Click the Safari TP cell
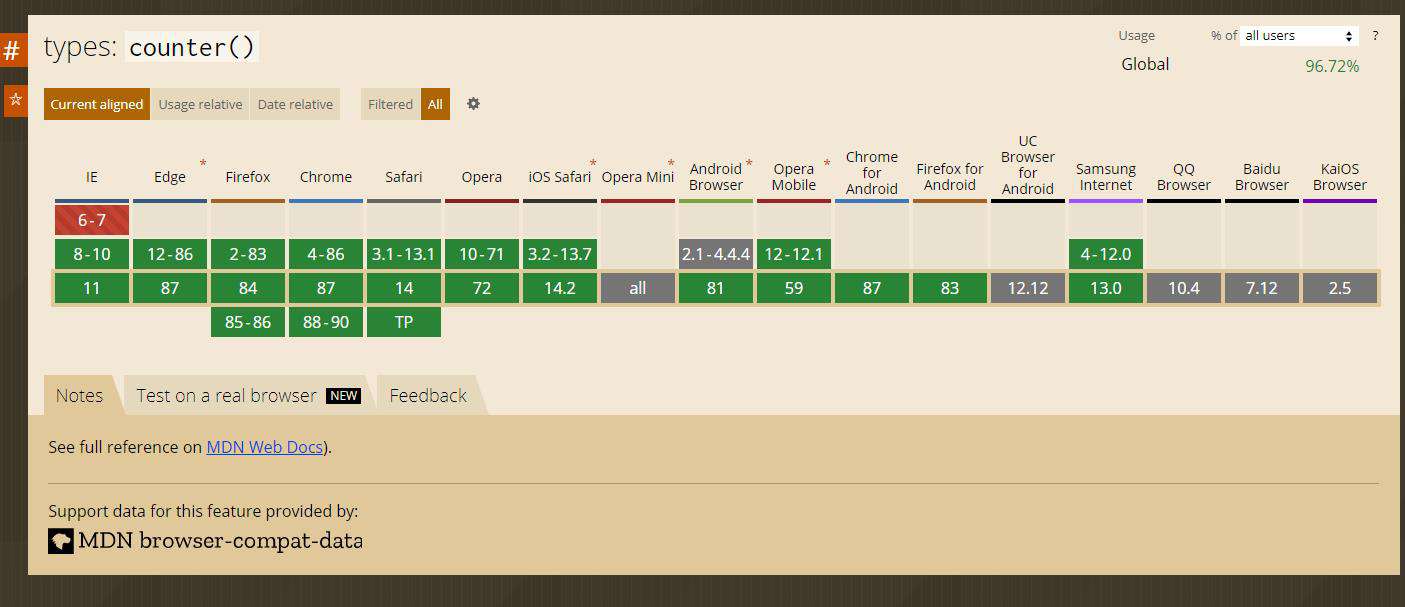The width and height of the screenshot is (1405, 607). click(x=404, y=322)
